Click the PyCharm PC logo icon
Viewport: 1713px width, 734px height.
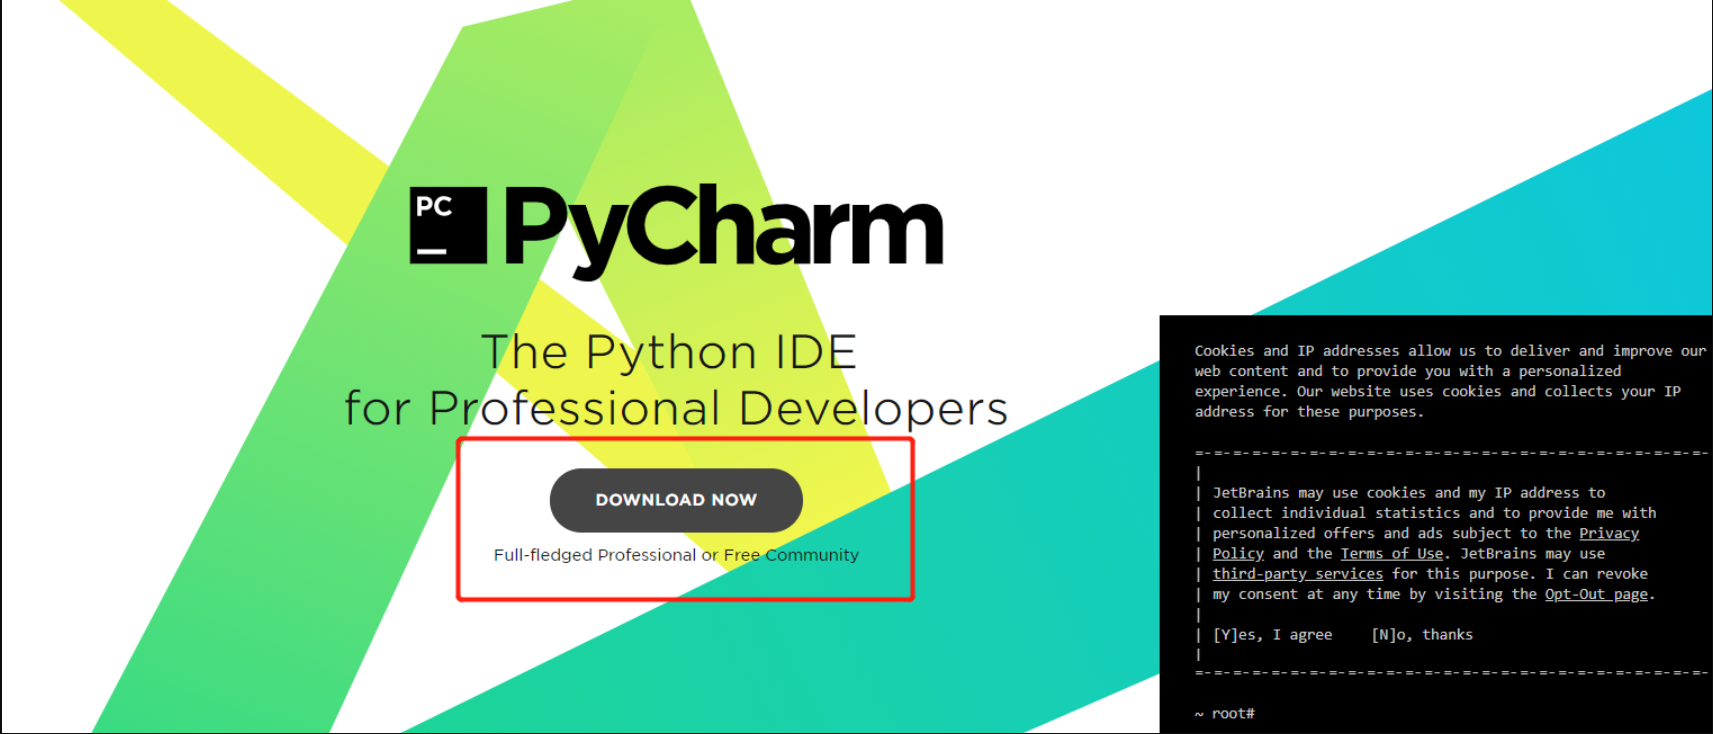[448, 225]
